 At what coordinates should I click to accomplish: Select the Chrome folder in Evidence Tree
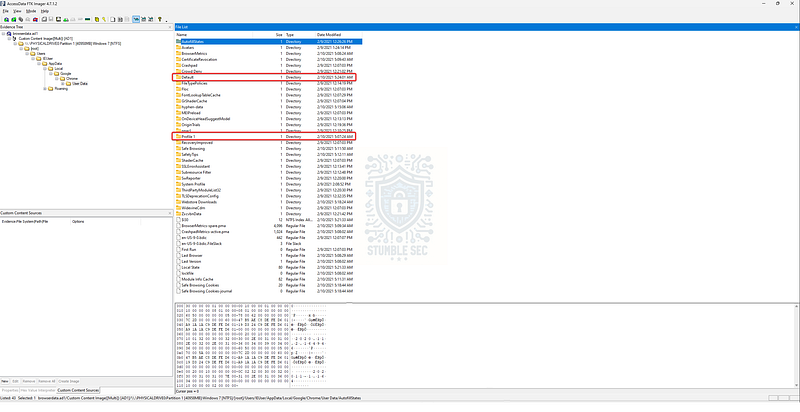72,79
